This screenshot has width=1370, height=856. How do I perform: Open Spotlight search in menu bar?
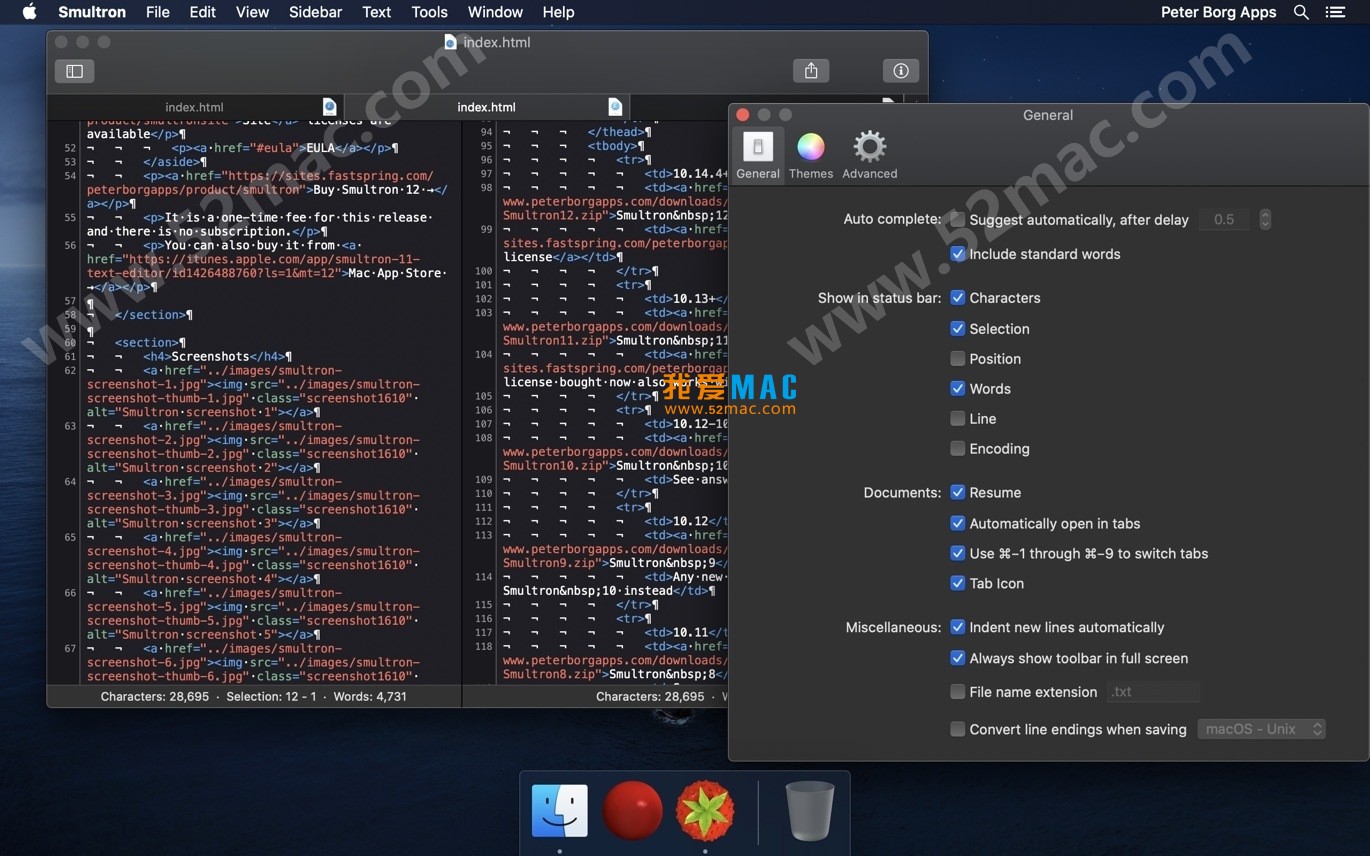pos(1301,12)
